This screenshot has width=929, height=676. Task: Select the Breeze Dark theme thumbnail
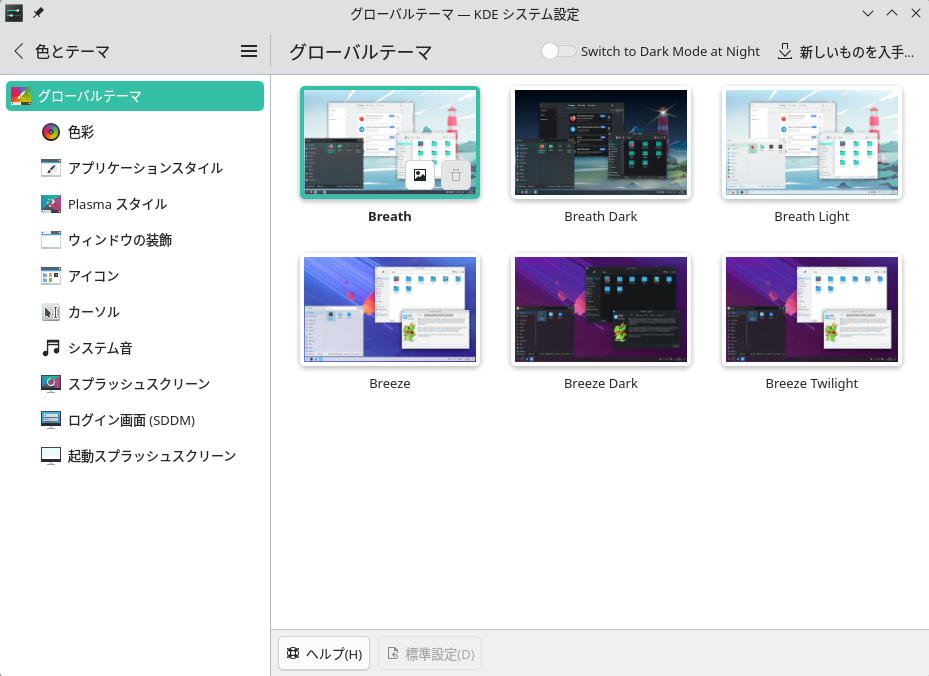click(x=601, y=309)
